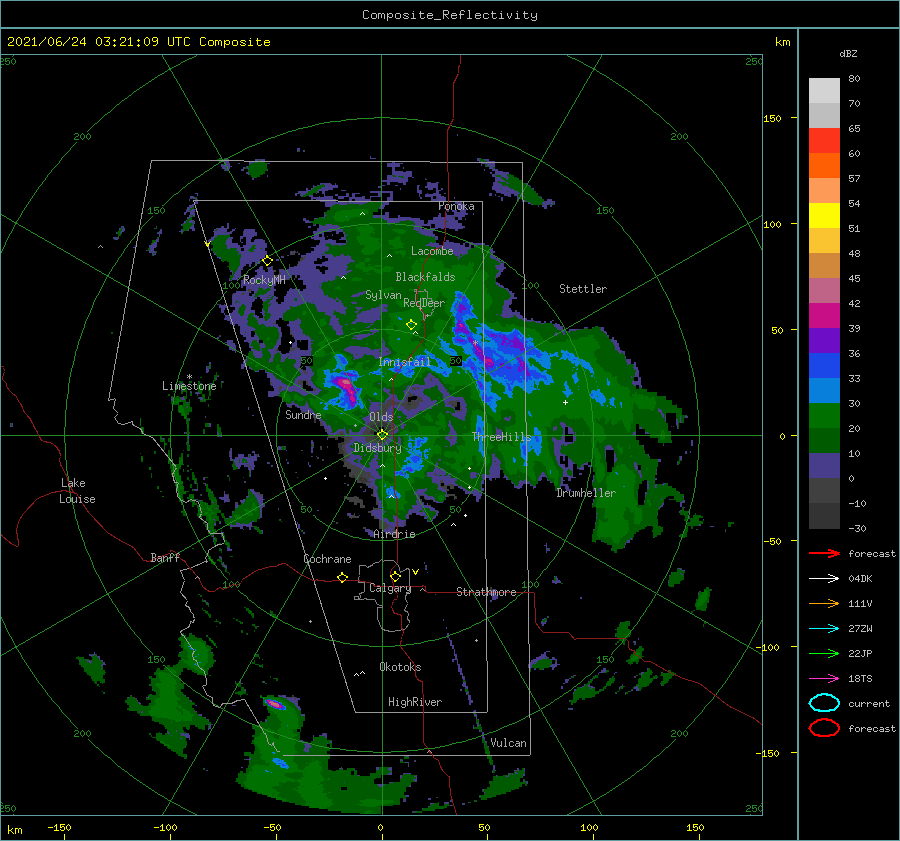Click the Didsbury city label
900x841 pixels.
coord(378,448)
